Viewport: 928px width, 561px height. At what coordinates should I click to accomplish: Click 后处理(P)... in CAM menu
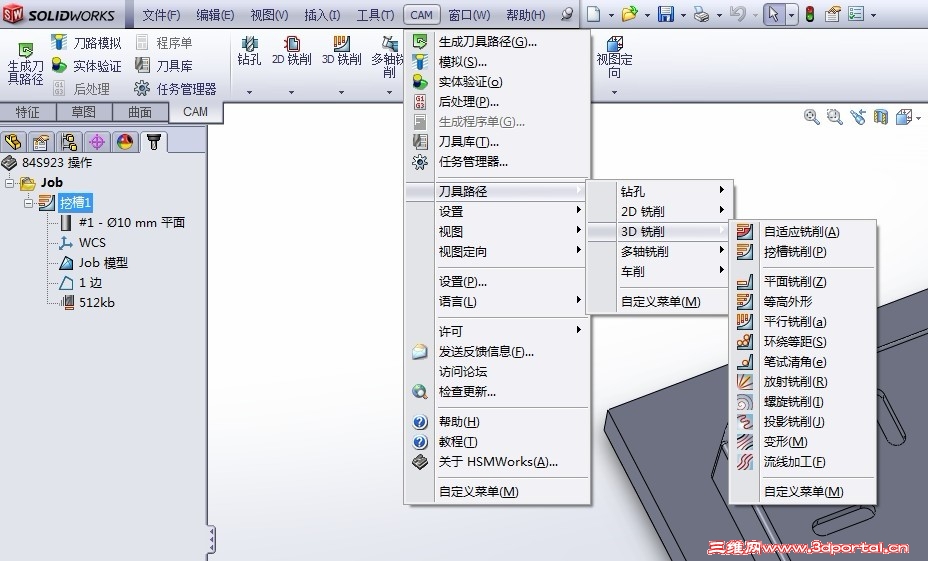[497, 102]
